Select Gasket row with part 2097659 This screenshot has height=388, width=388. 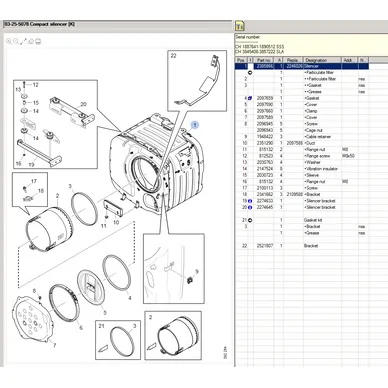click(x=302, y=98)
